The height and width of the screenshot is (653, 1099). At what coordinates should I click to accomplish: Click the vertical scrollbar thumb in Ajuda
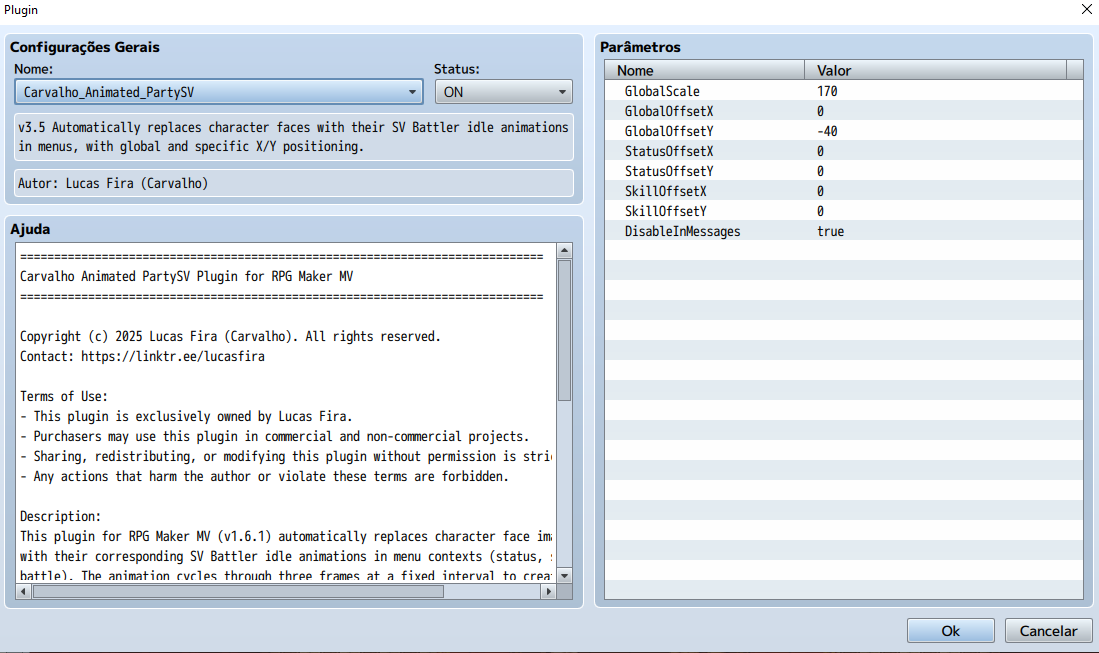[x=564, y=330]
